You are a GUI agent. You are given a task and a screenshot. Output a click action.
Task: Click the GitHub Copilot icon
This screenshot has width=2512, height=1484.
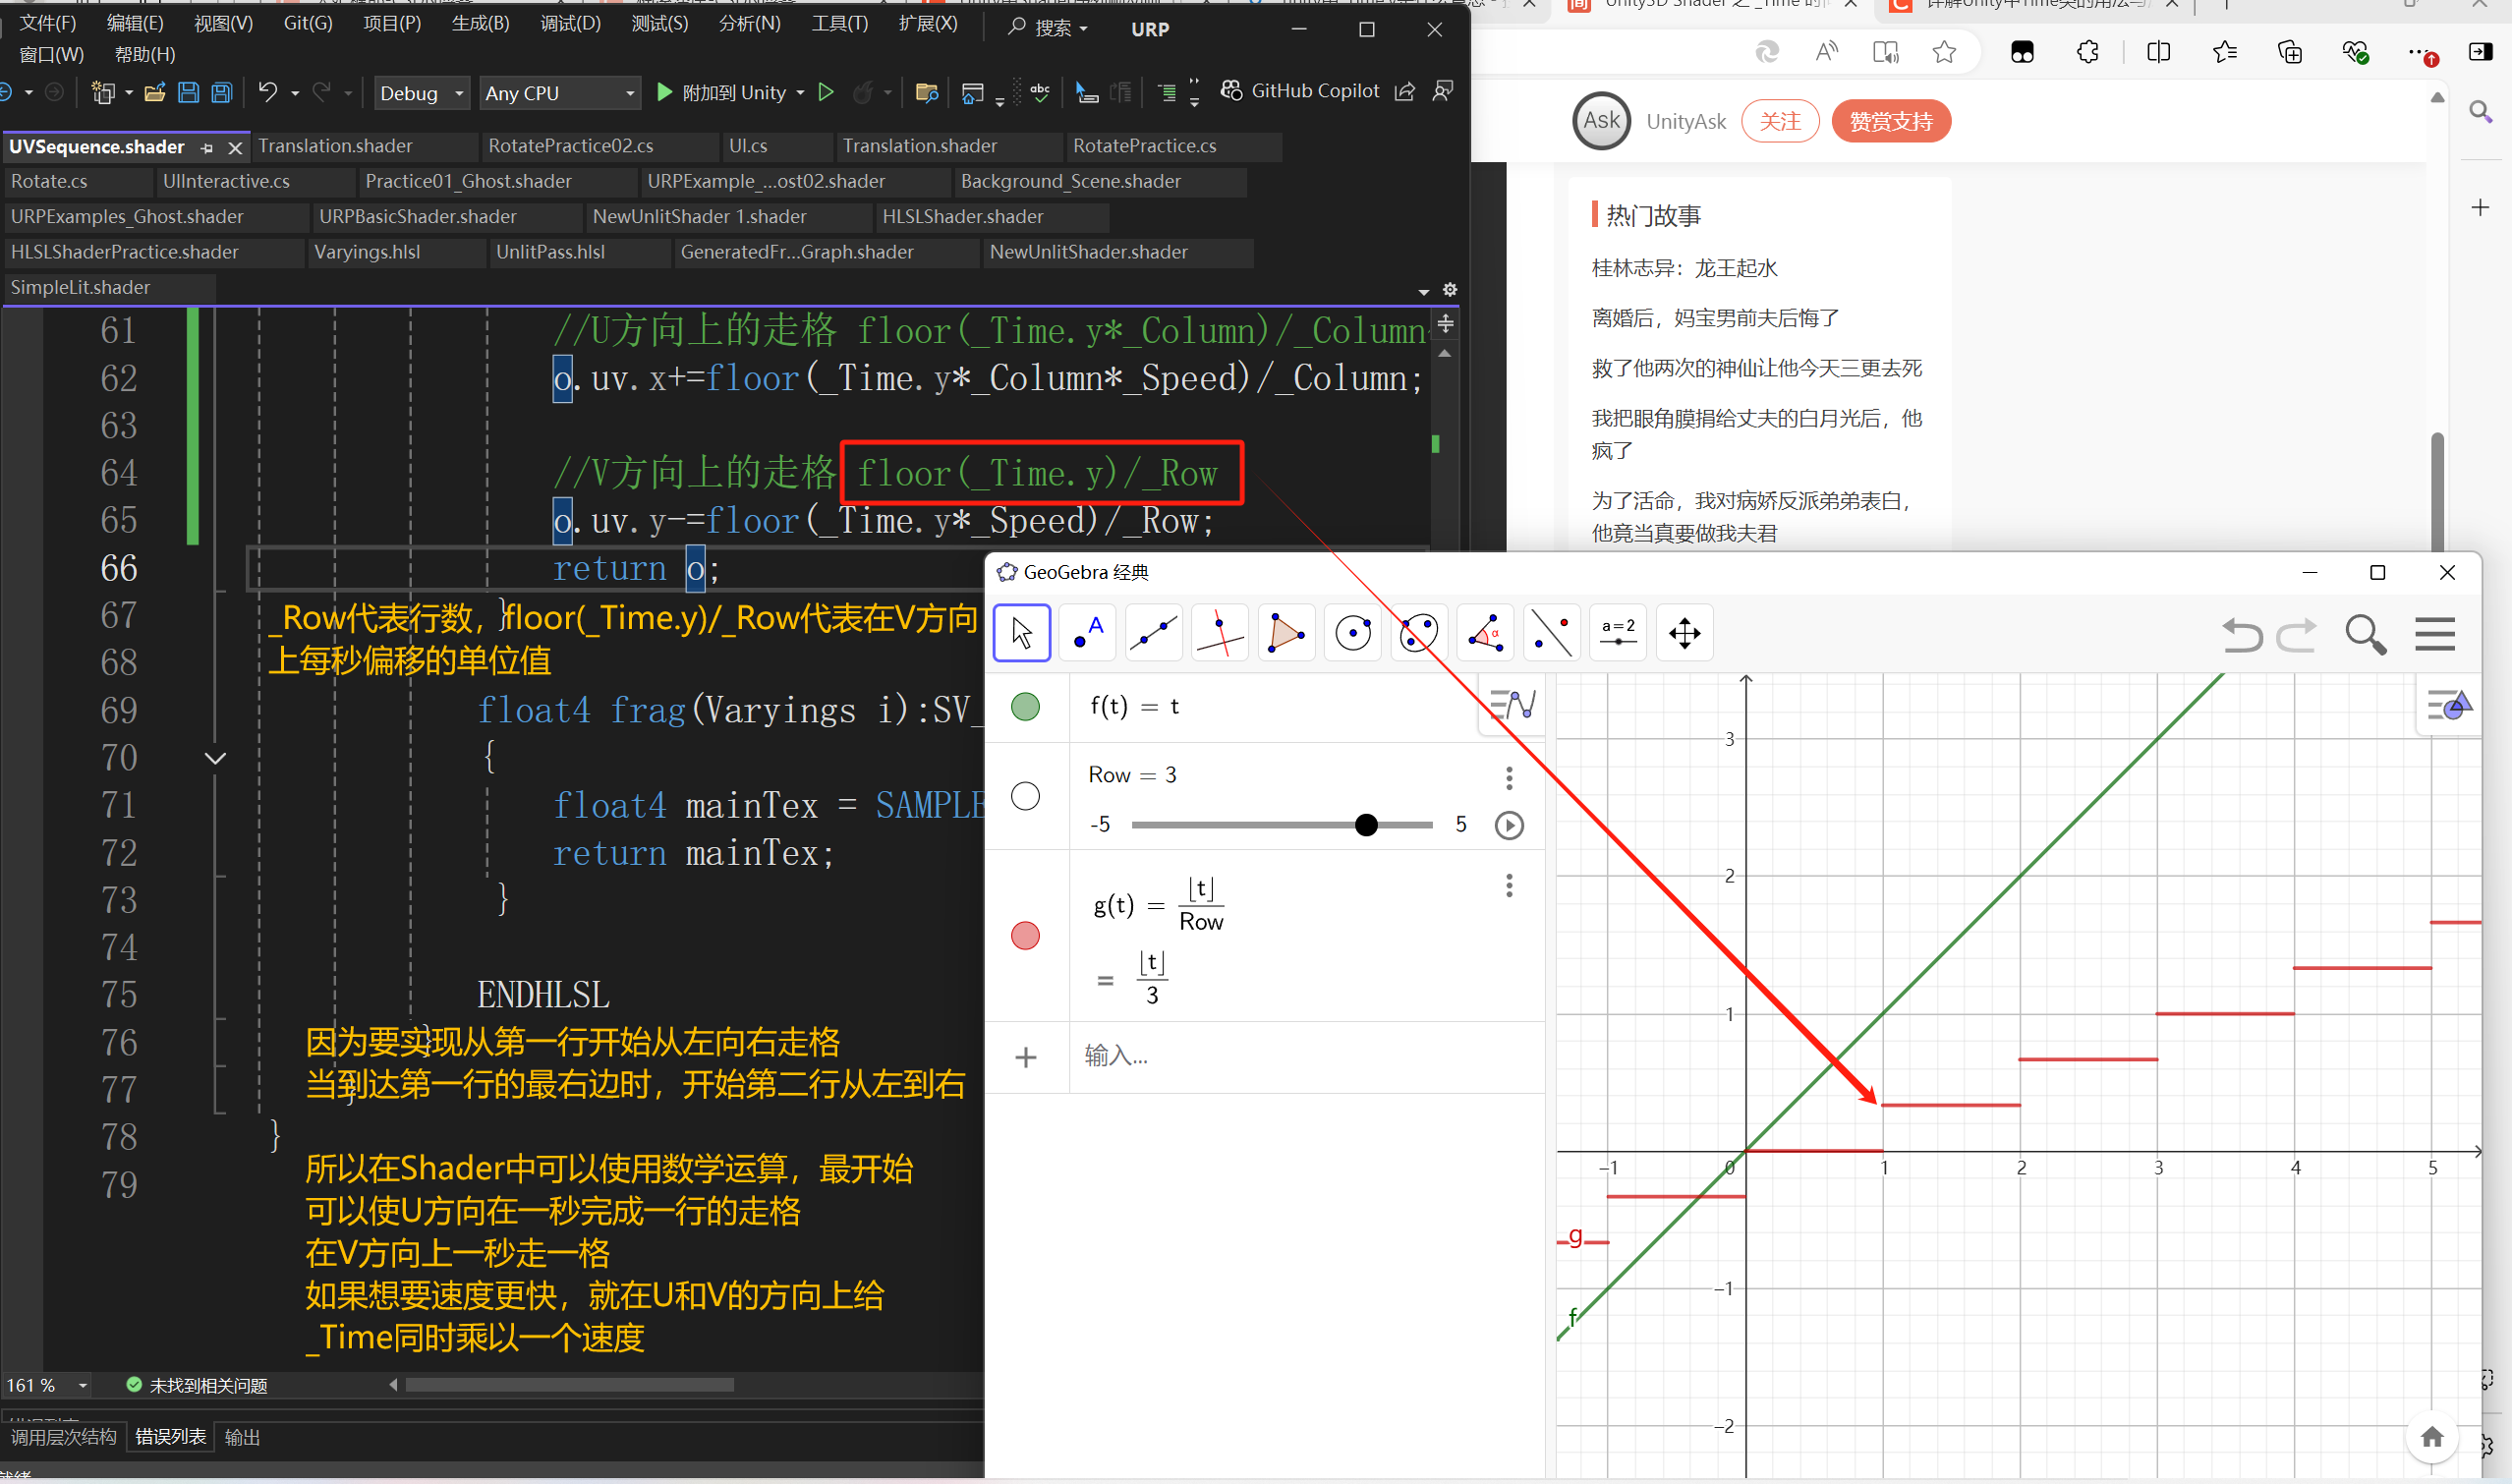(1231, 91)
